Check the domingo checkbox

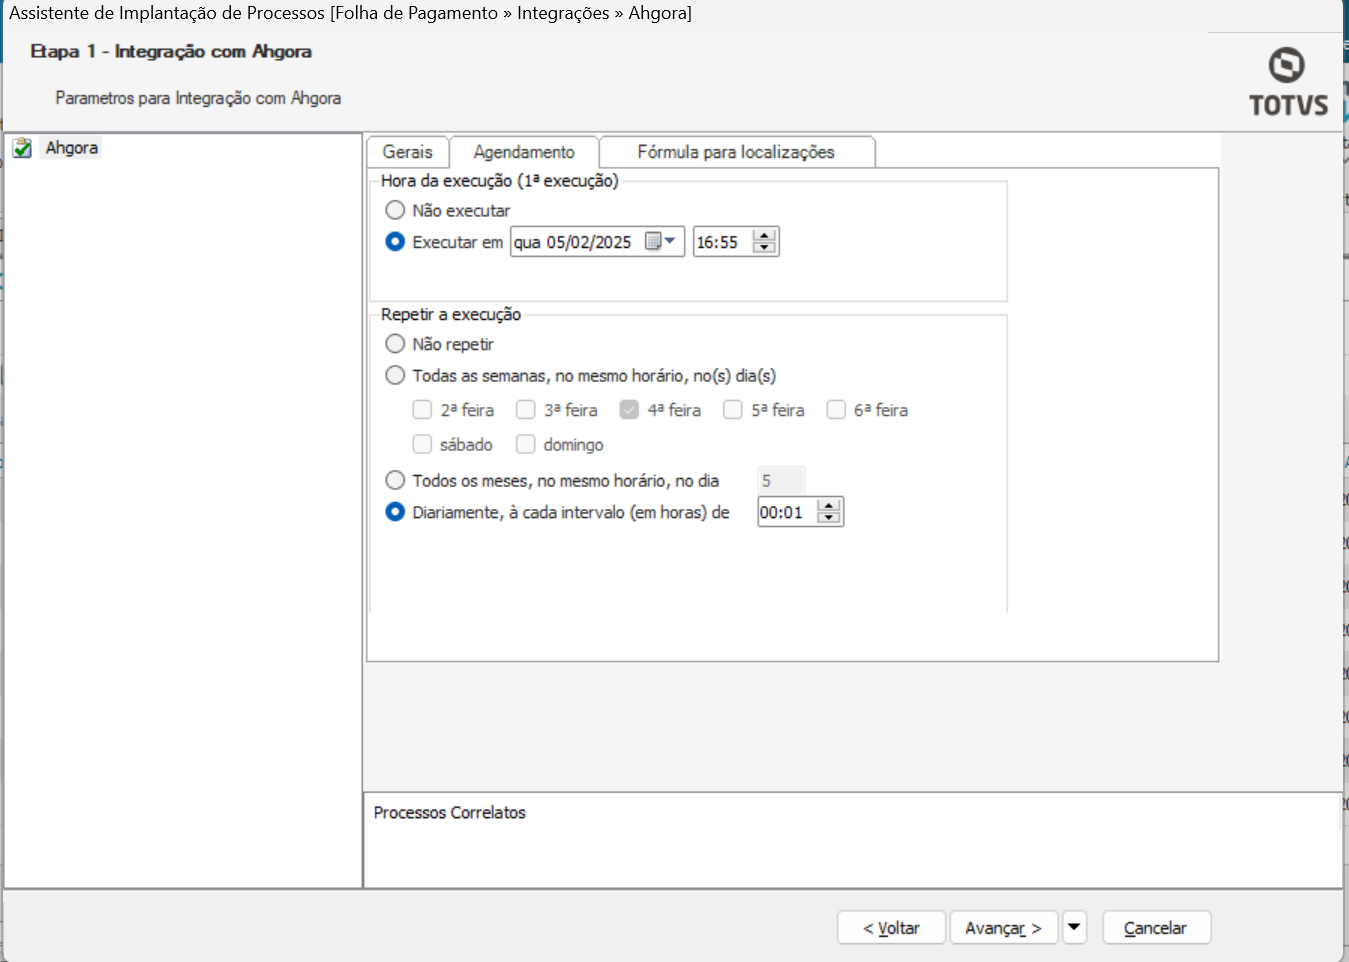point(526,444)
